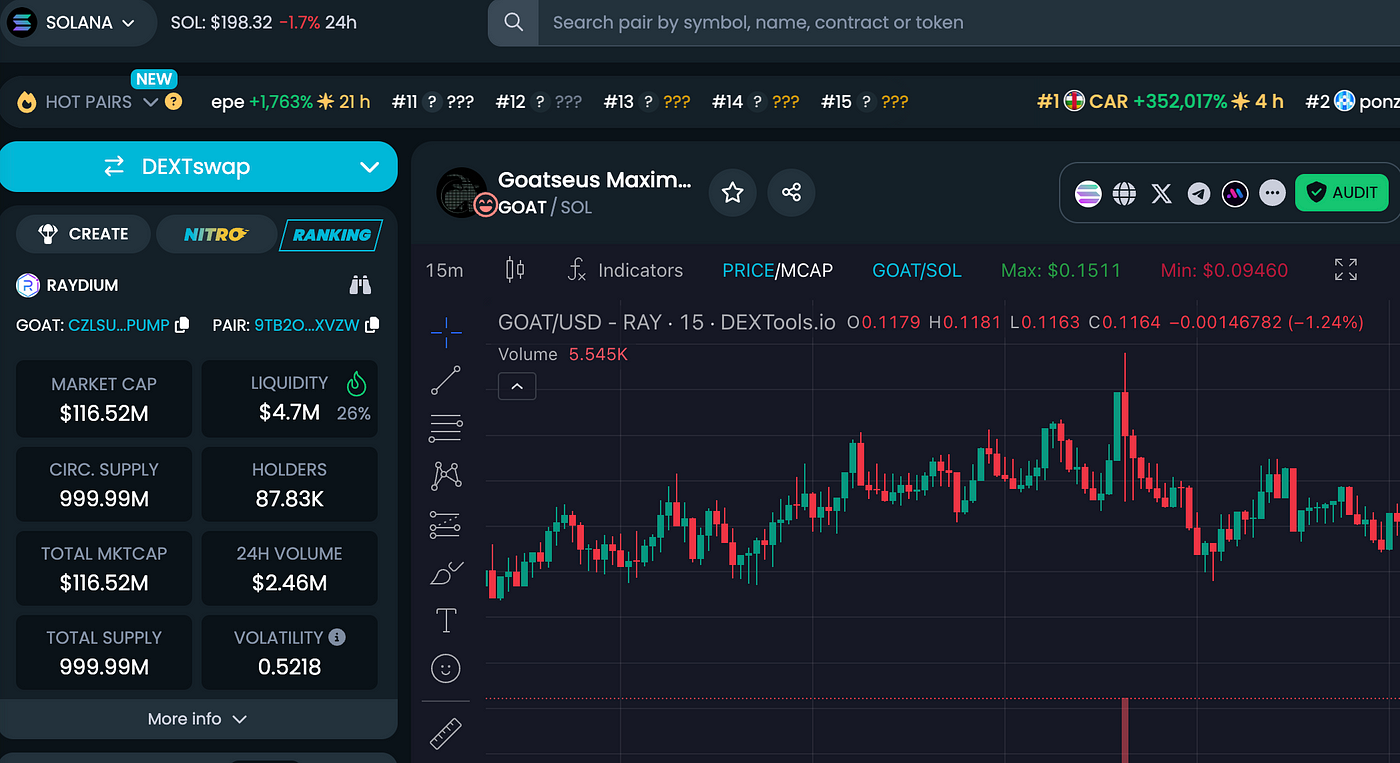Open the RANKING tab
Image resolution: width=1400 pixels, height=763 pixels.
tap(332, 234)
